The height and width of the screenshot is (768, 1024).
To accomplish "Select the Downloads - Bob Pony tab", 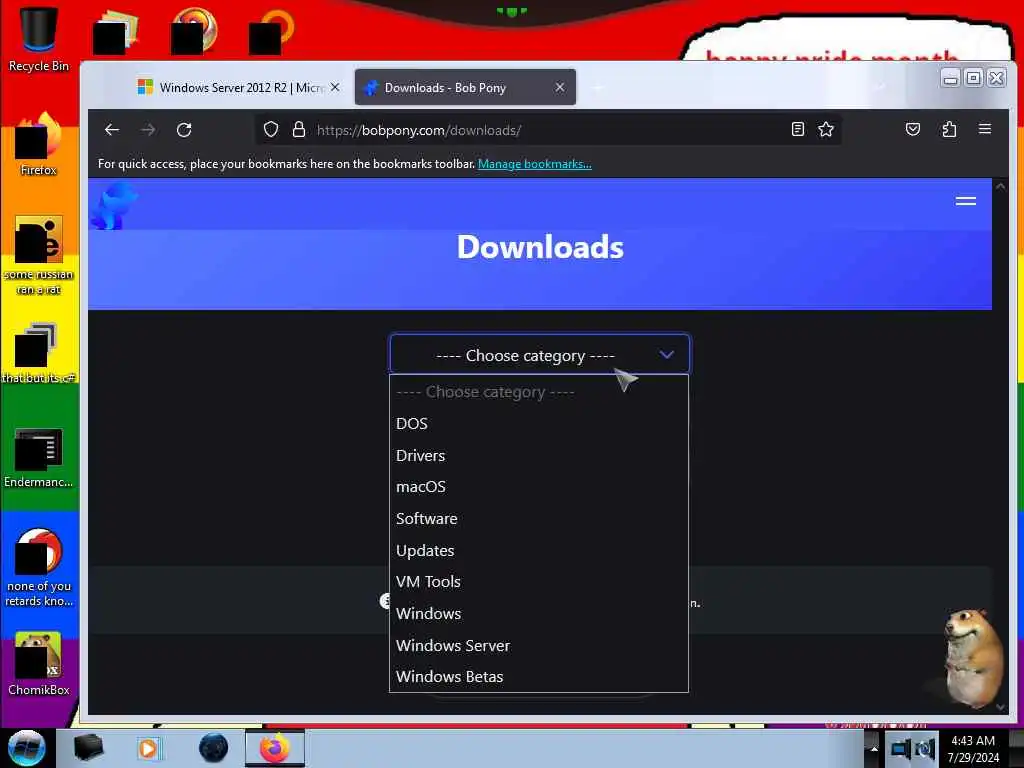I will click(465, 87).
